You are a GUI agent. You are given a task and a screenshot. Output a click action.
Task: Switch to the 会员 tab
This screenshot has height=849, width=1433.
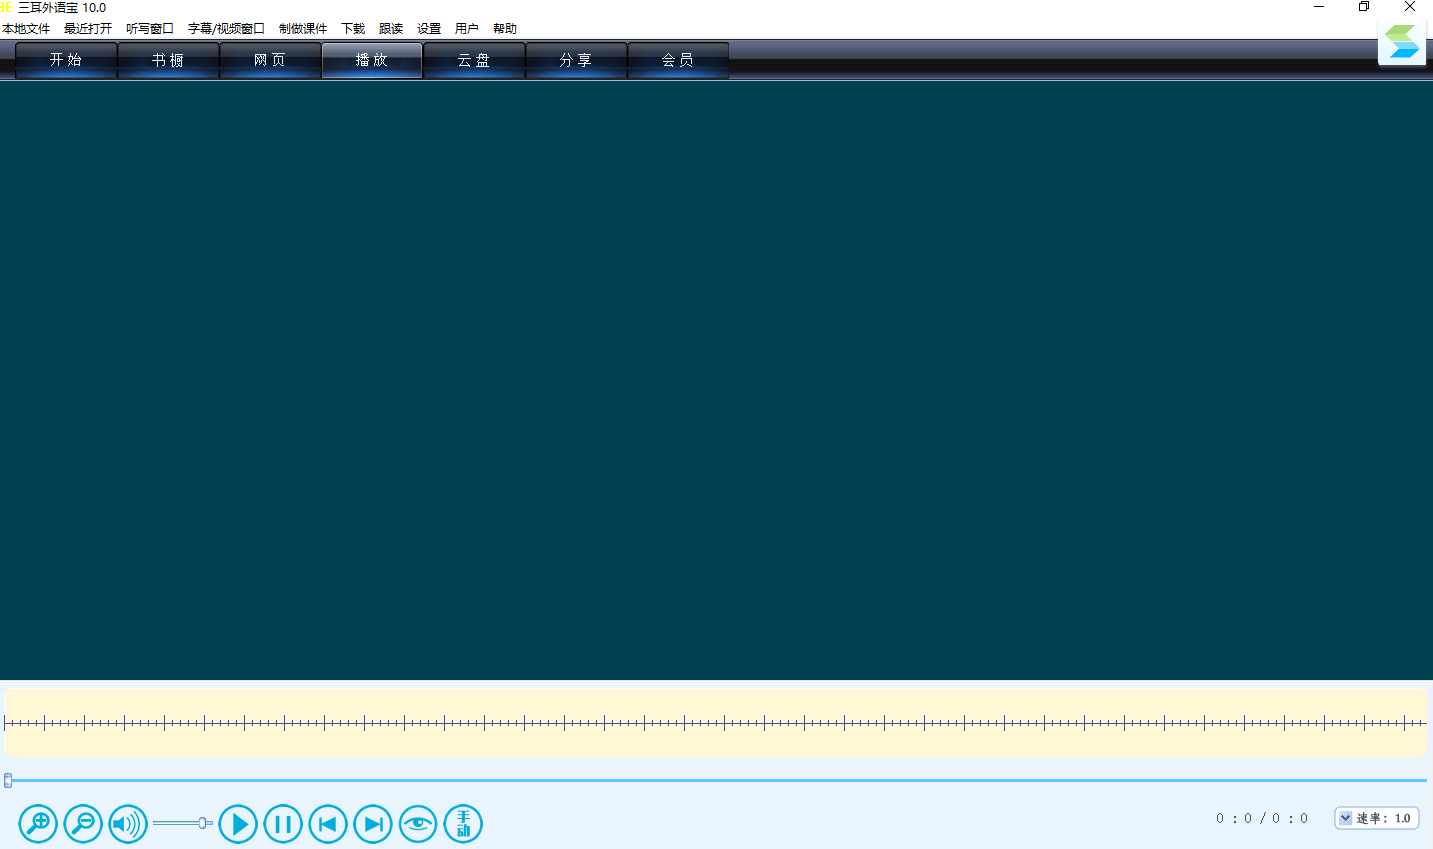[x=678, y=60]
